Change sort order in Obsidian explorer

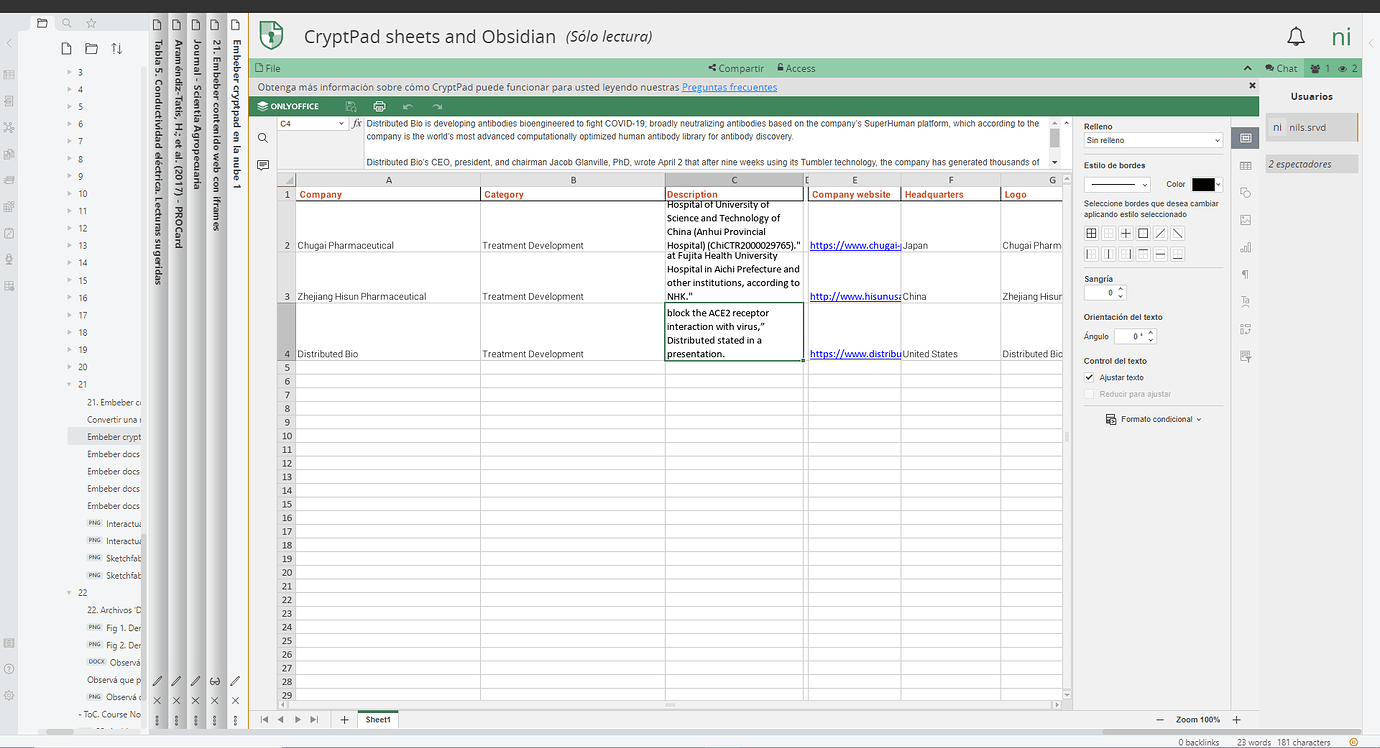116,48
